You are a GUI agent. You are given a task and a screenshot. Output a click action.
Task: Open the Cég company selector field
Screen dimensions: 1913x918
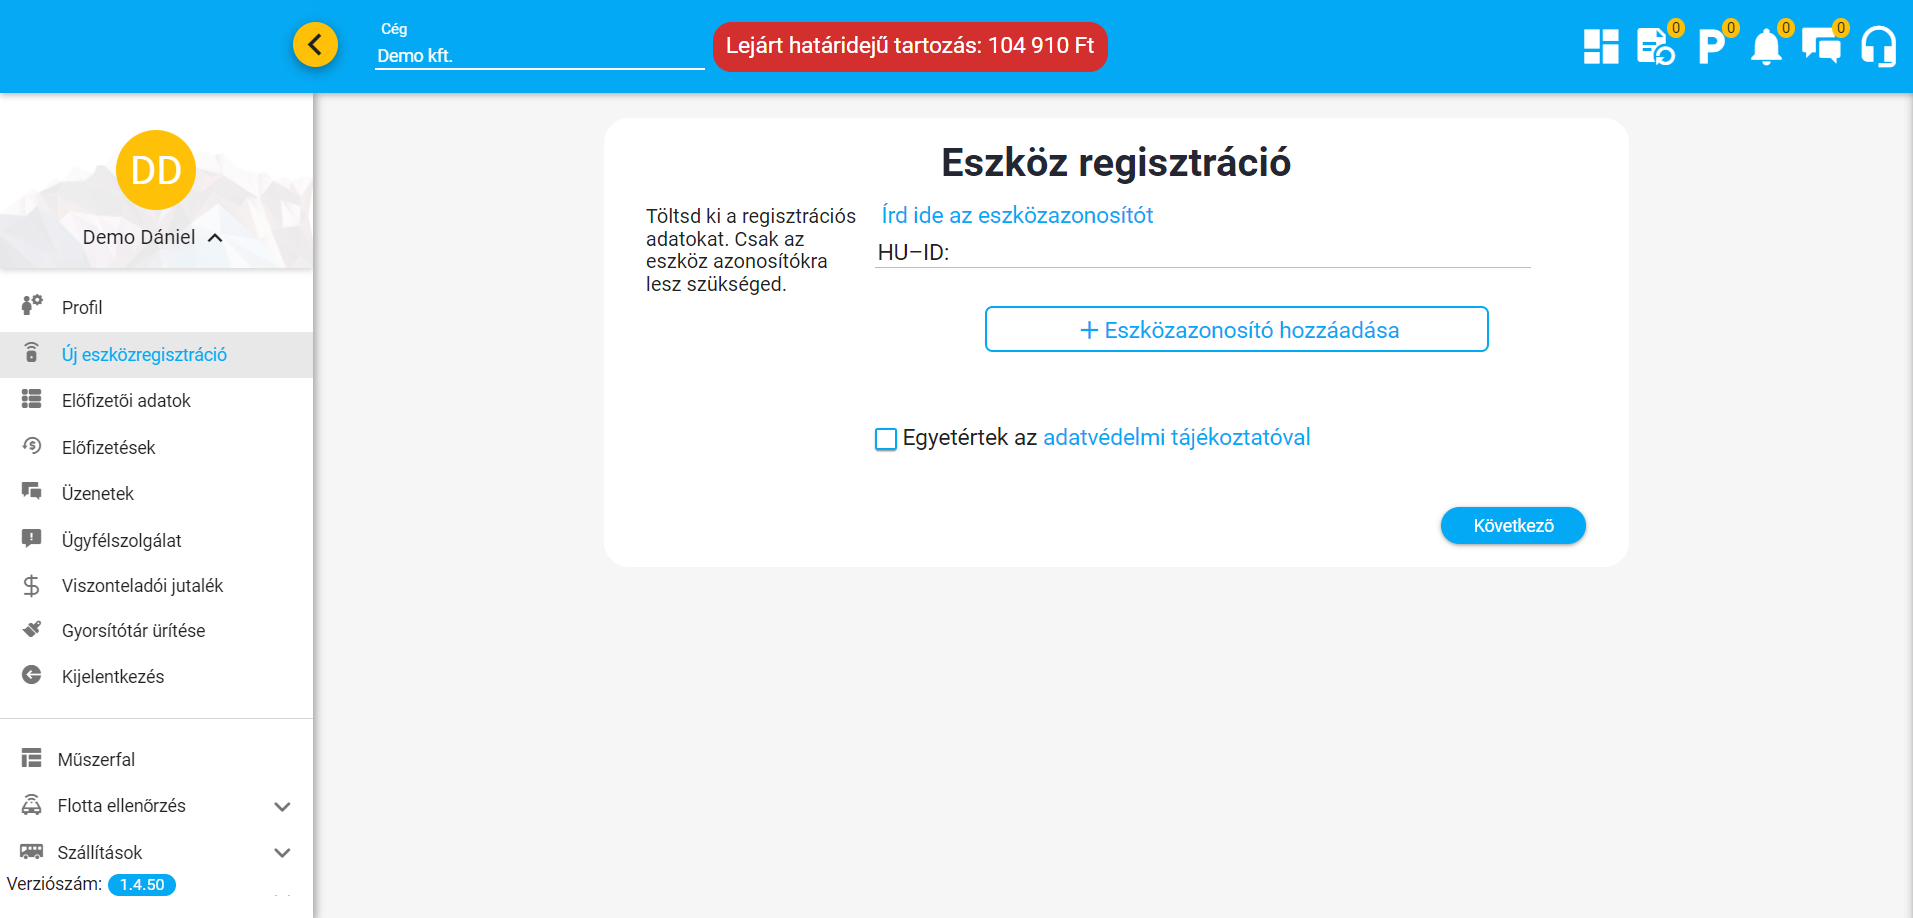pos(539,56)
